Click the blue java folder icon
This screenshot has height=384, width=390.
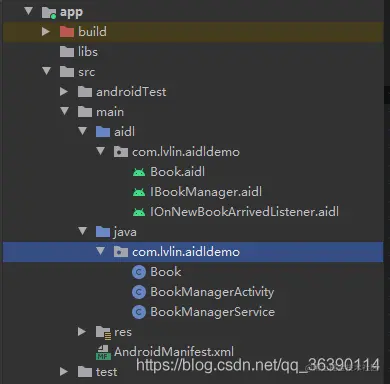point(103,232)
